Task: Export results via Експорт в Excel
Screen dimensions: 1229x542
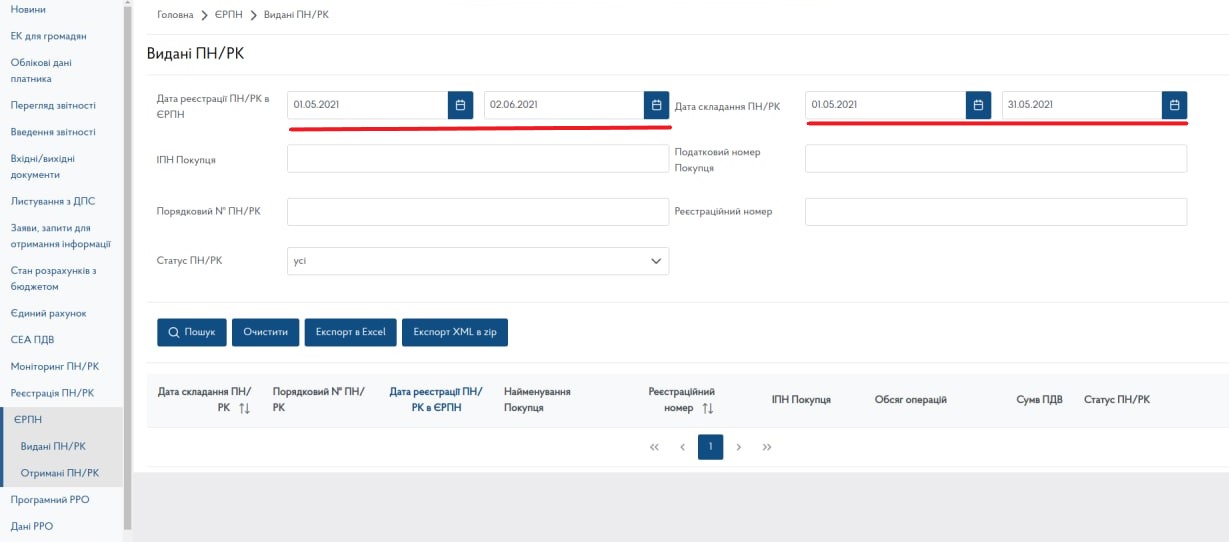Action: 351,332
